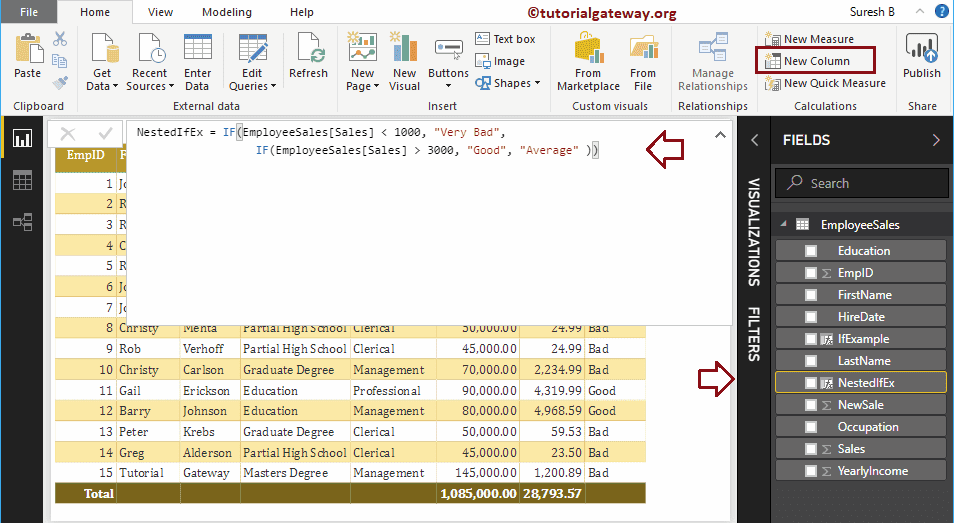Switch to the Help tab
The width and height of the screenshot is (954, 523).
pos(302,12)
